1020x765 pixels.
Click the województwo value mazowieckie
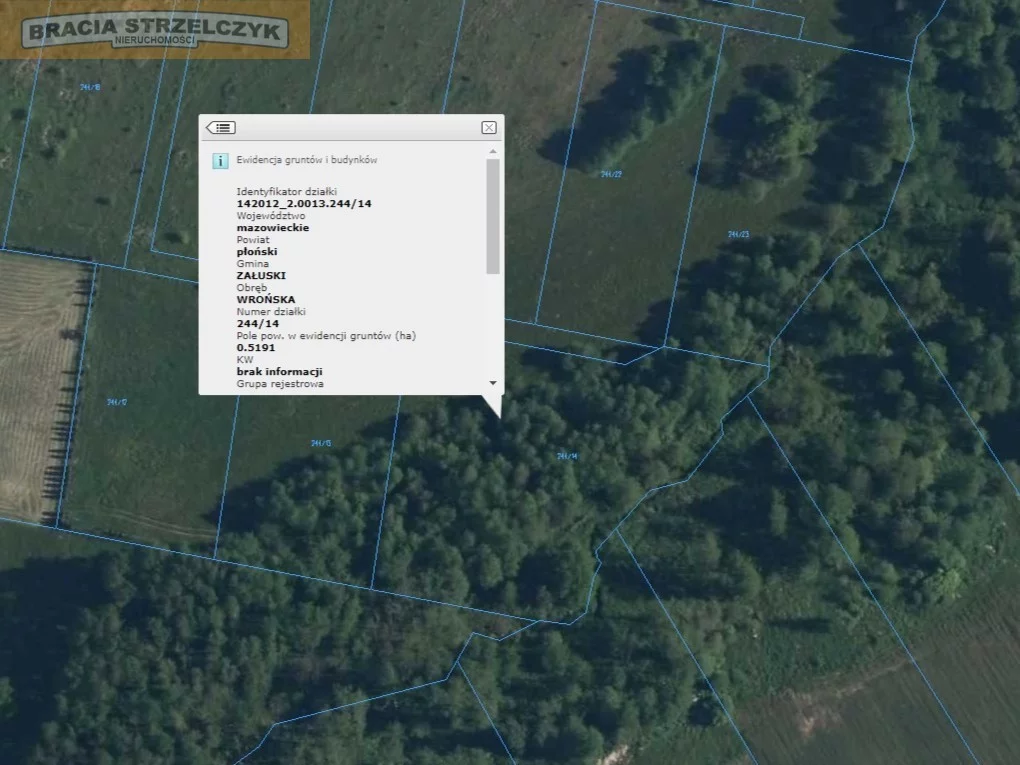272,228
